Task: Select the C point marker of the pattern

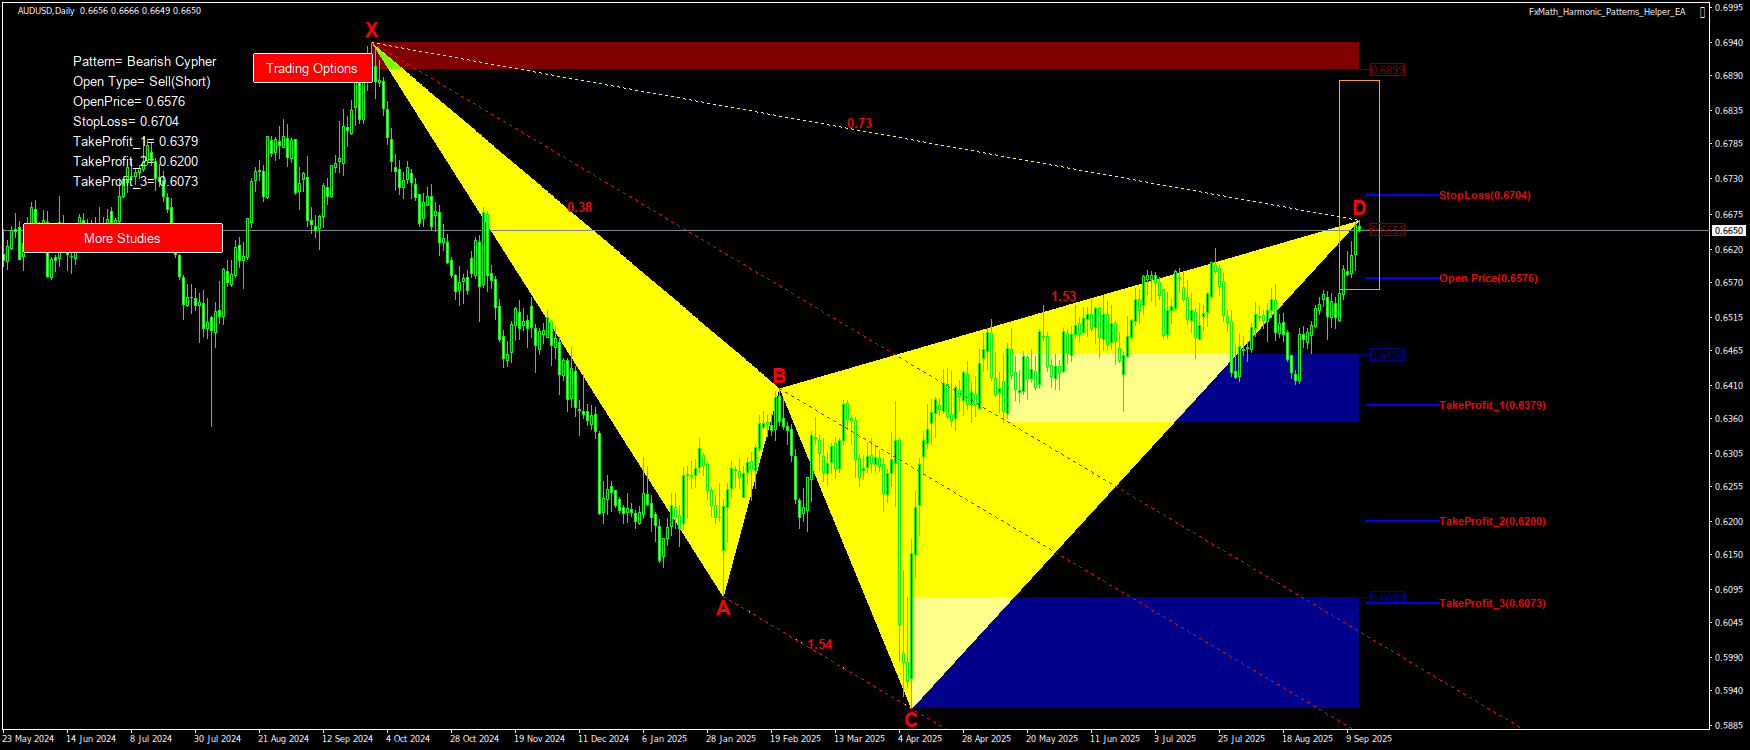Action: pyautogui.click(x=911, y=719)
